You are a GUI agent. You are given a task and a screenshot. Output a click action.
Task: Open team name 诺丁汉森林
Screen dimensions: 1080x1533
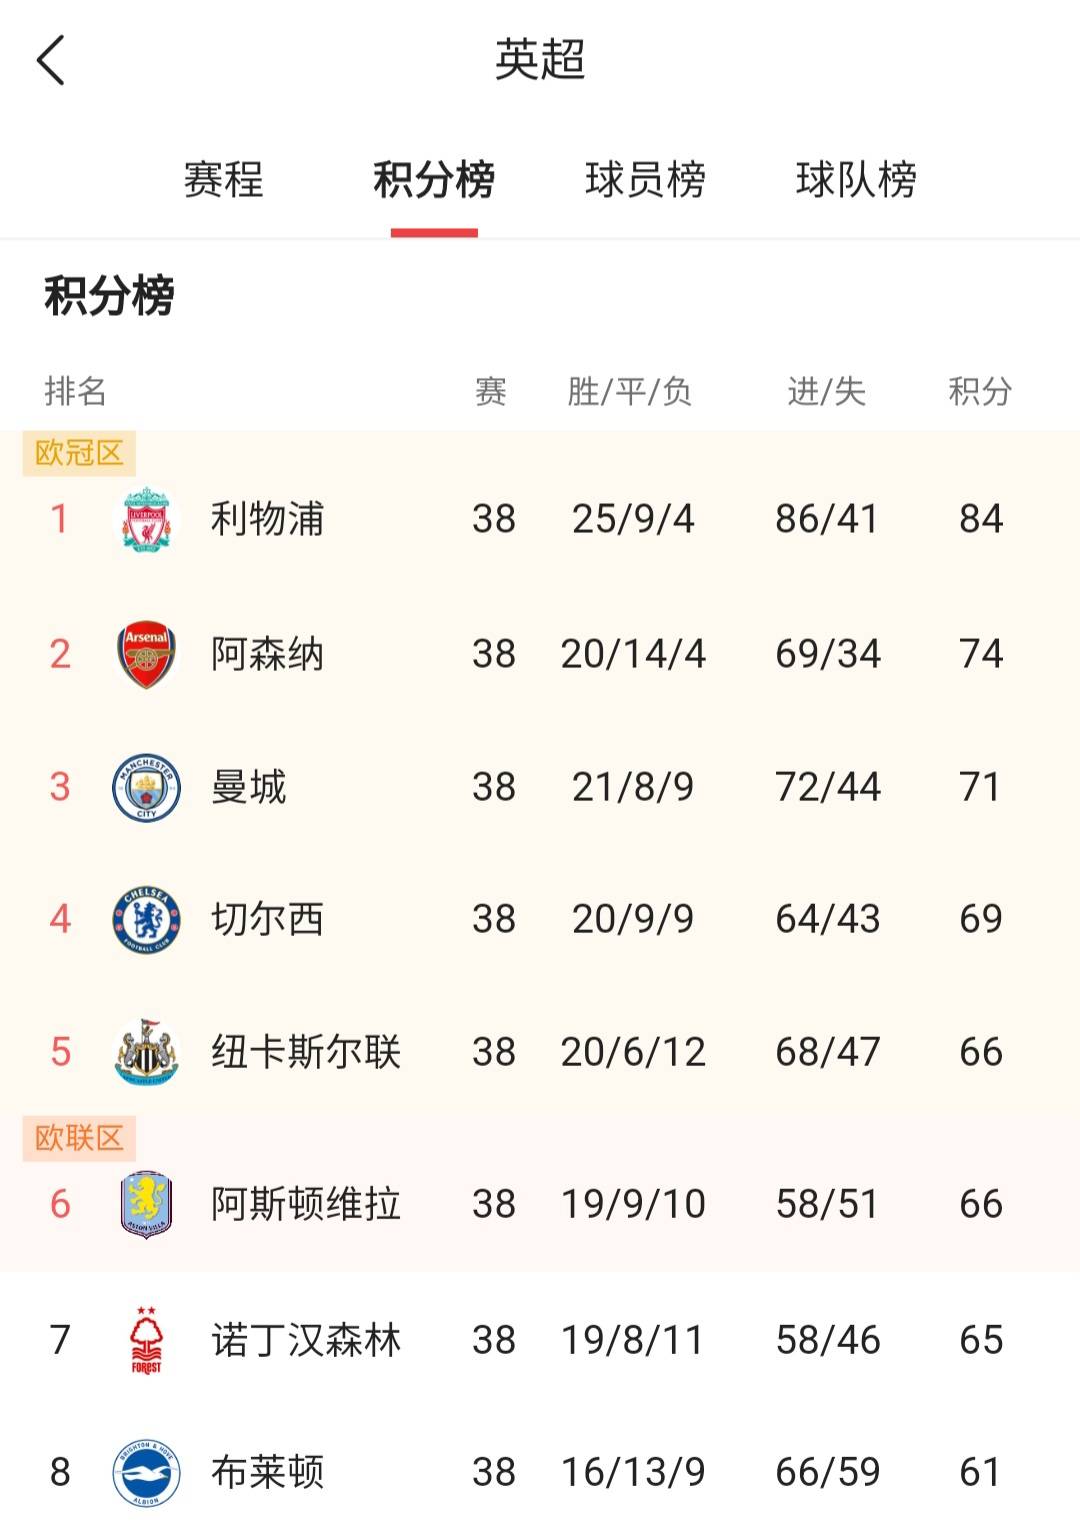[306, 1340]
